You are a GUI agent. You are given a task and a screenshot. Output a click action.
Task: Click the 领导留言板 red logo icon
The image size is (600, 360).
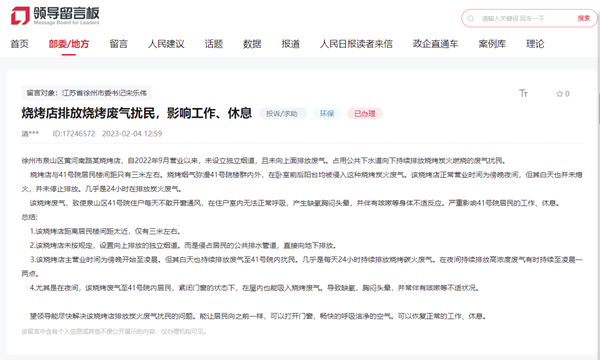point(20,16)
